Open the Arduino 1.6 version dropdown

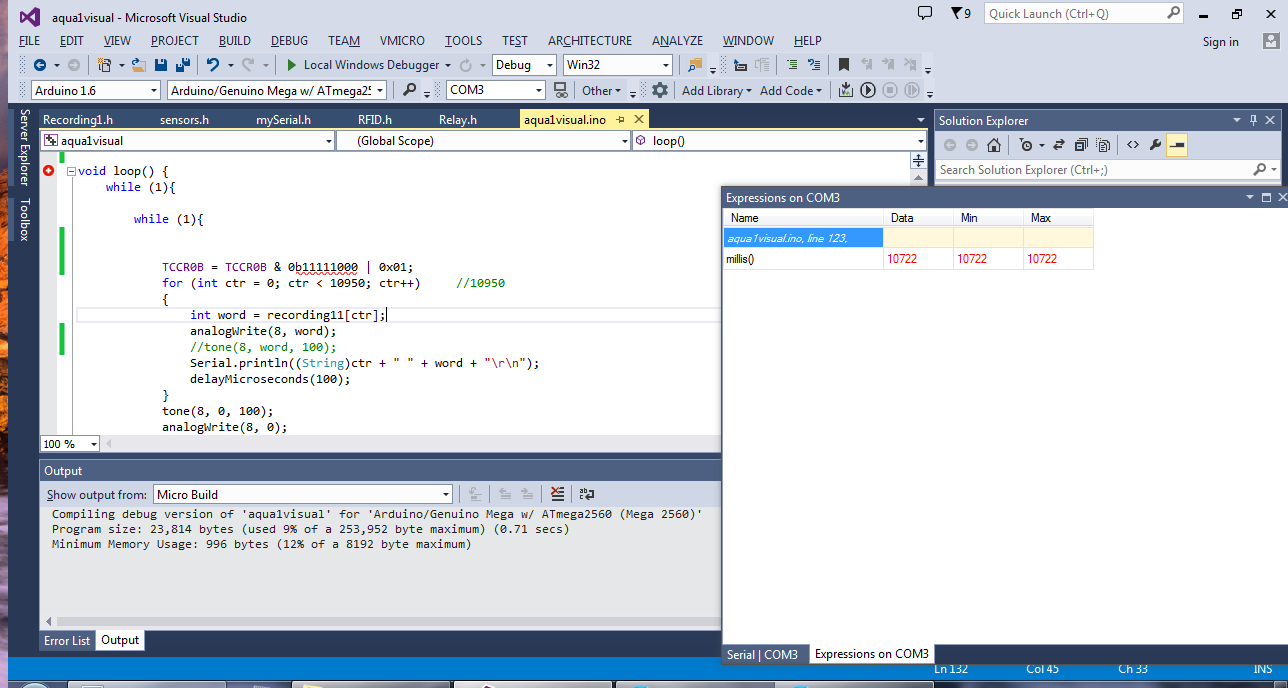coord(95,90)
